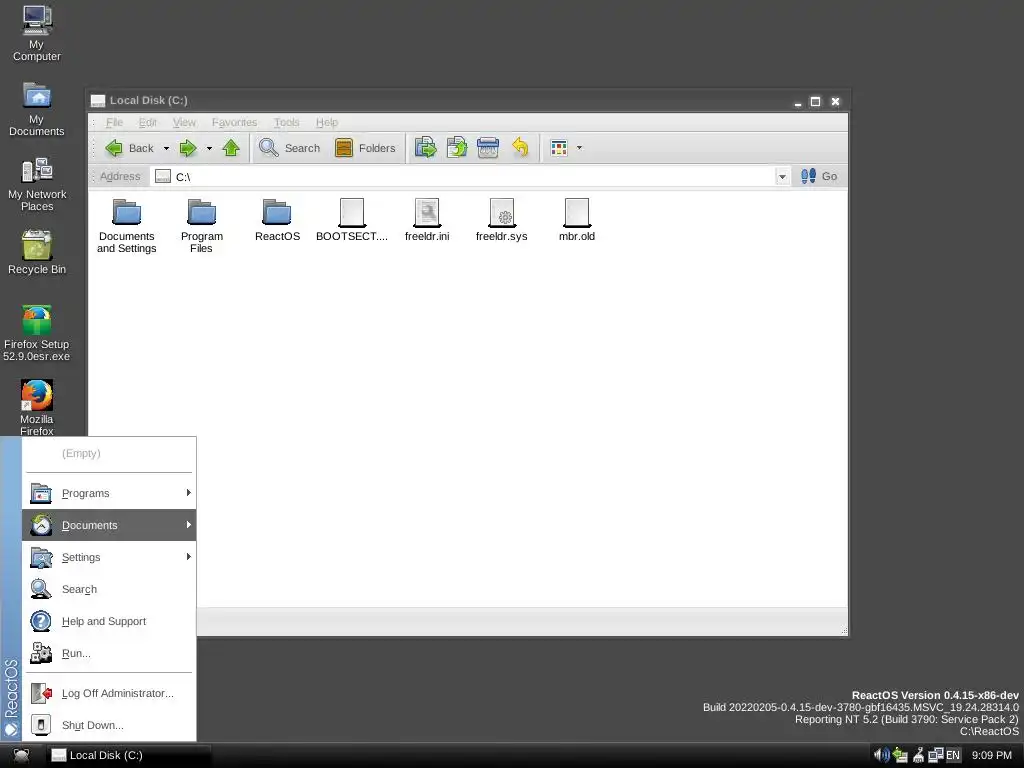Viewport: 1024px width, 768px height.
Task: Open the View menu
Action: (184, 122)
